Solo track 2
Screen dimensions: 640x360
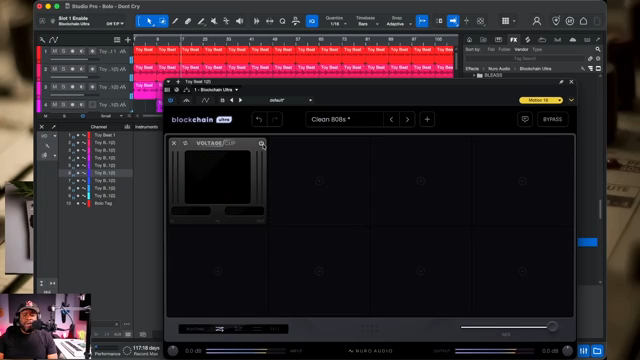tap(63, 69)
